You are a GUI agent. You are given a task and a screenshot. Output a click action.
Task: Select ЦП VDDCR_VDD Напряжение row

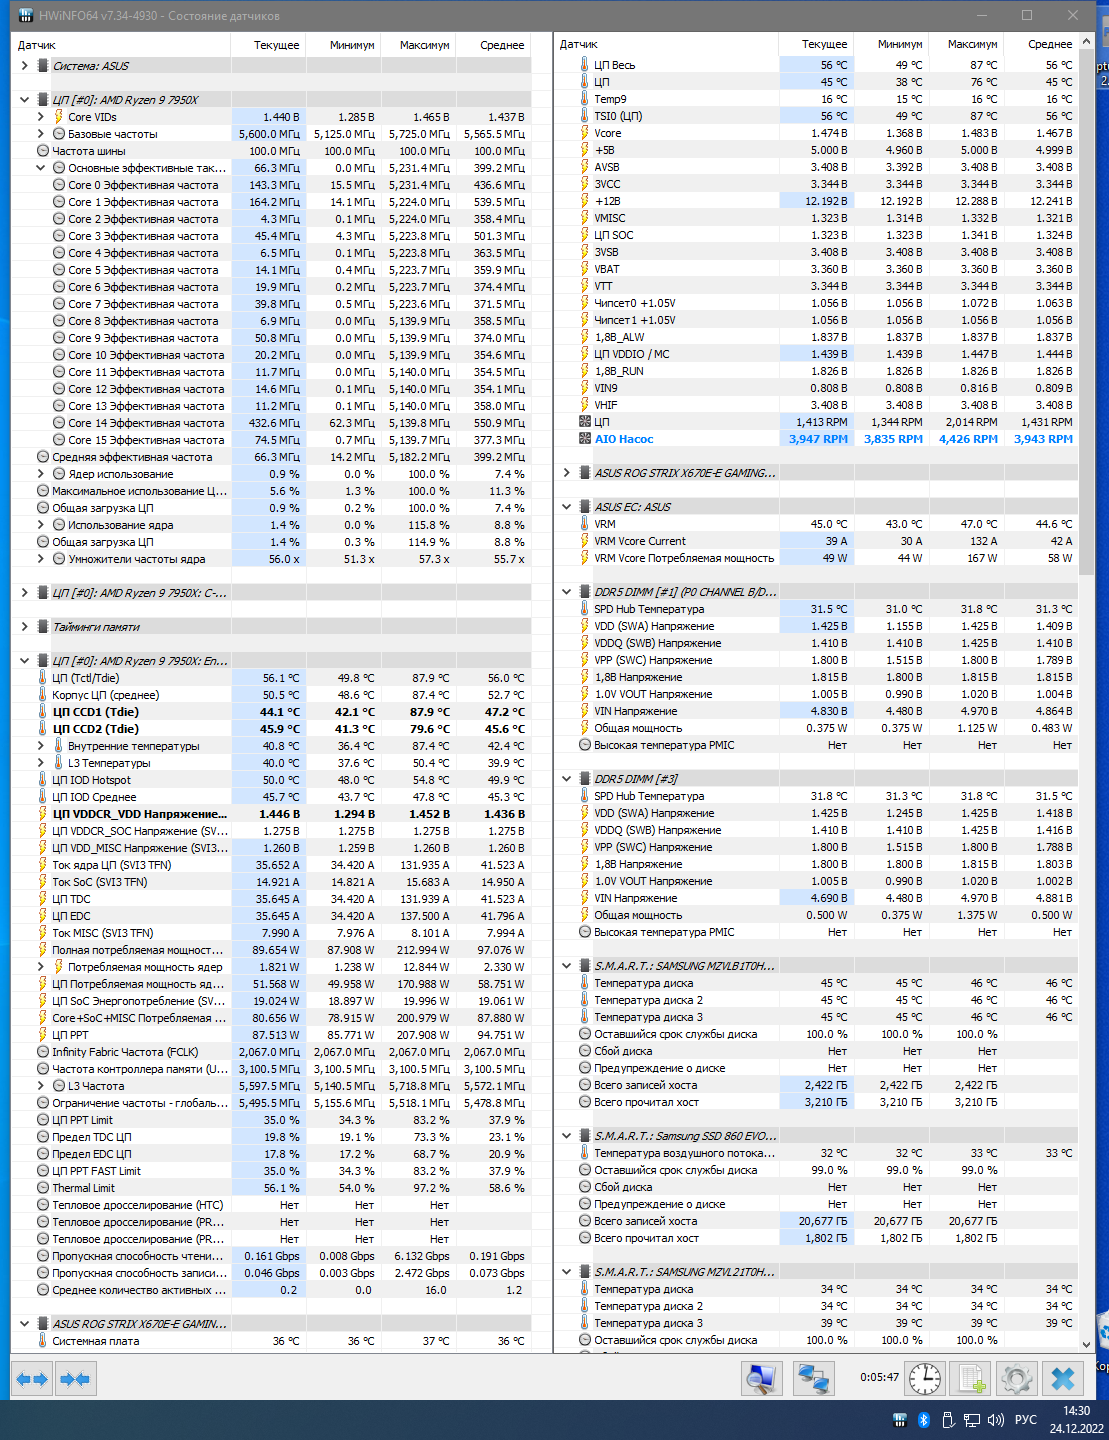pyautogui.click(x=271, y=814)
